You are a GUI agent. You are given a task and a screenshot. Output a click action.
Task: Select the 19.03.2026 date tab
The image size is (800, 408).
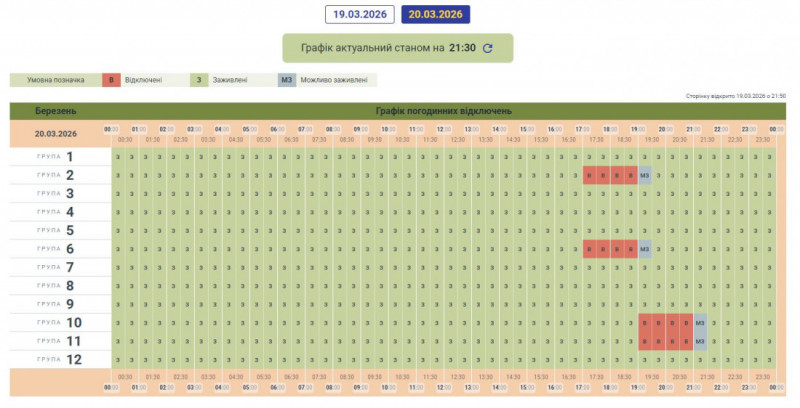pyautogui.click(x=358, y=14)
